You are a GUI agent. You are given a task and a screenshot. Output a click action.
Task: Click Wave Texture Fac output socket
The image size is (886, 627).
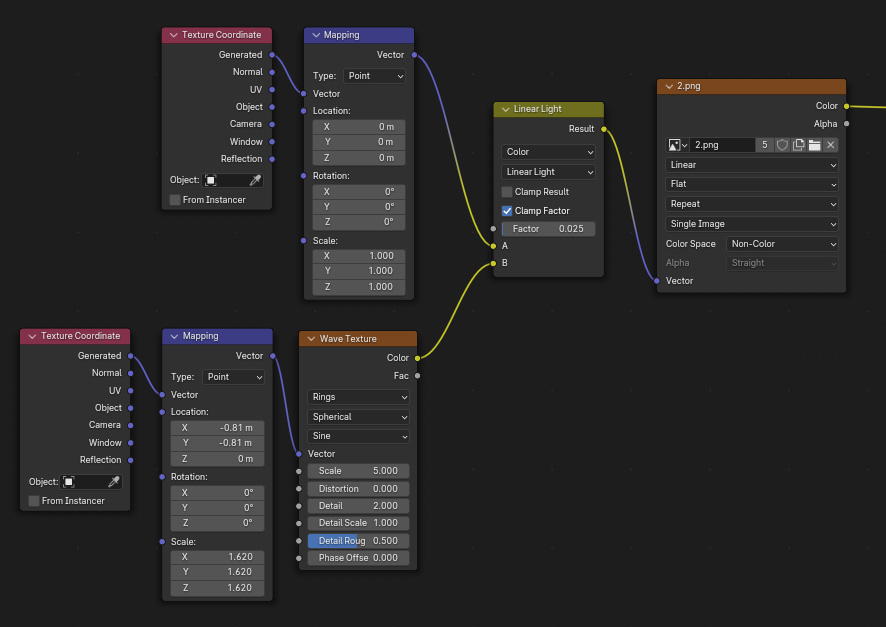tap(418, 376)
